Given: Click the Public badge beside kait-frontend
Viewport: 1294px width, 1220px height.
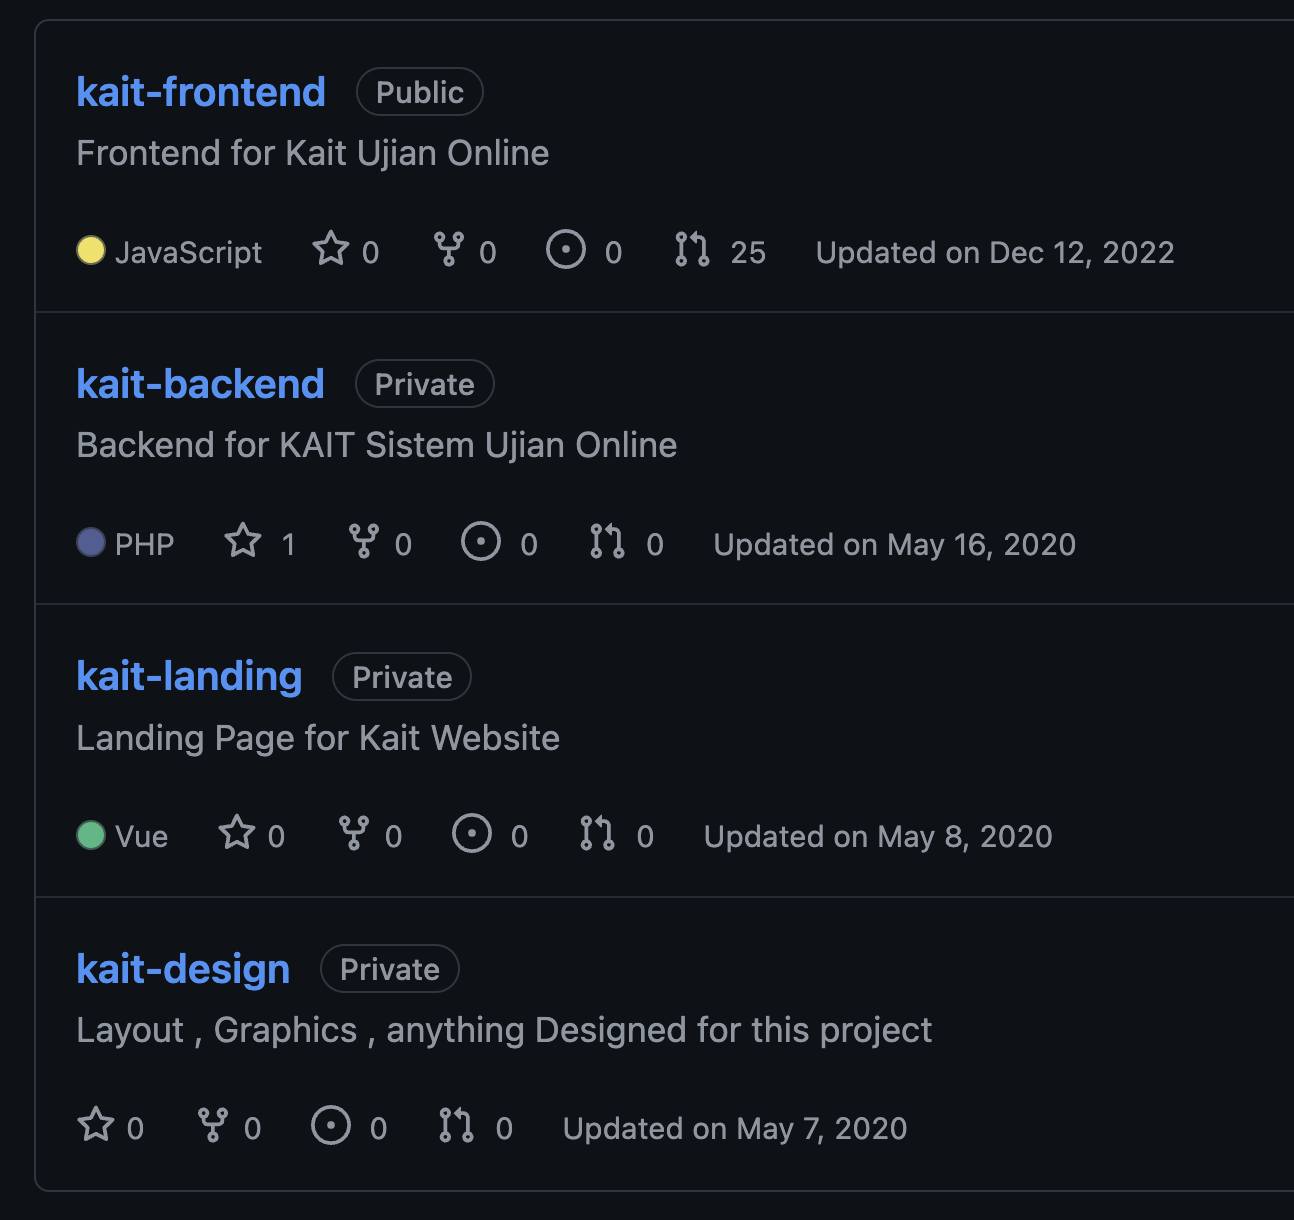Looking at the screenshot, I should [420, 92].
